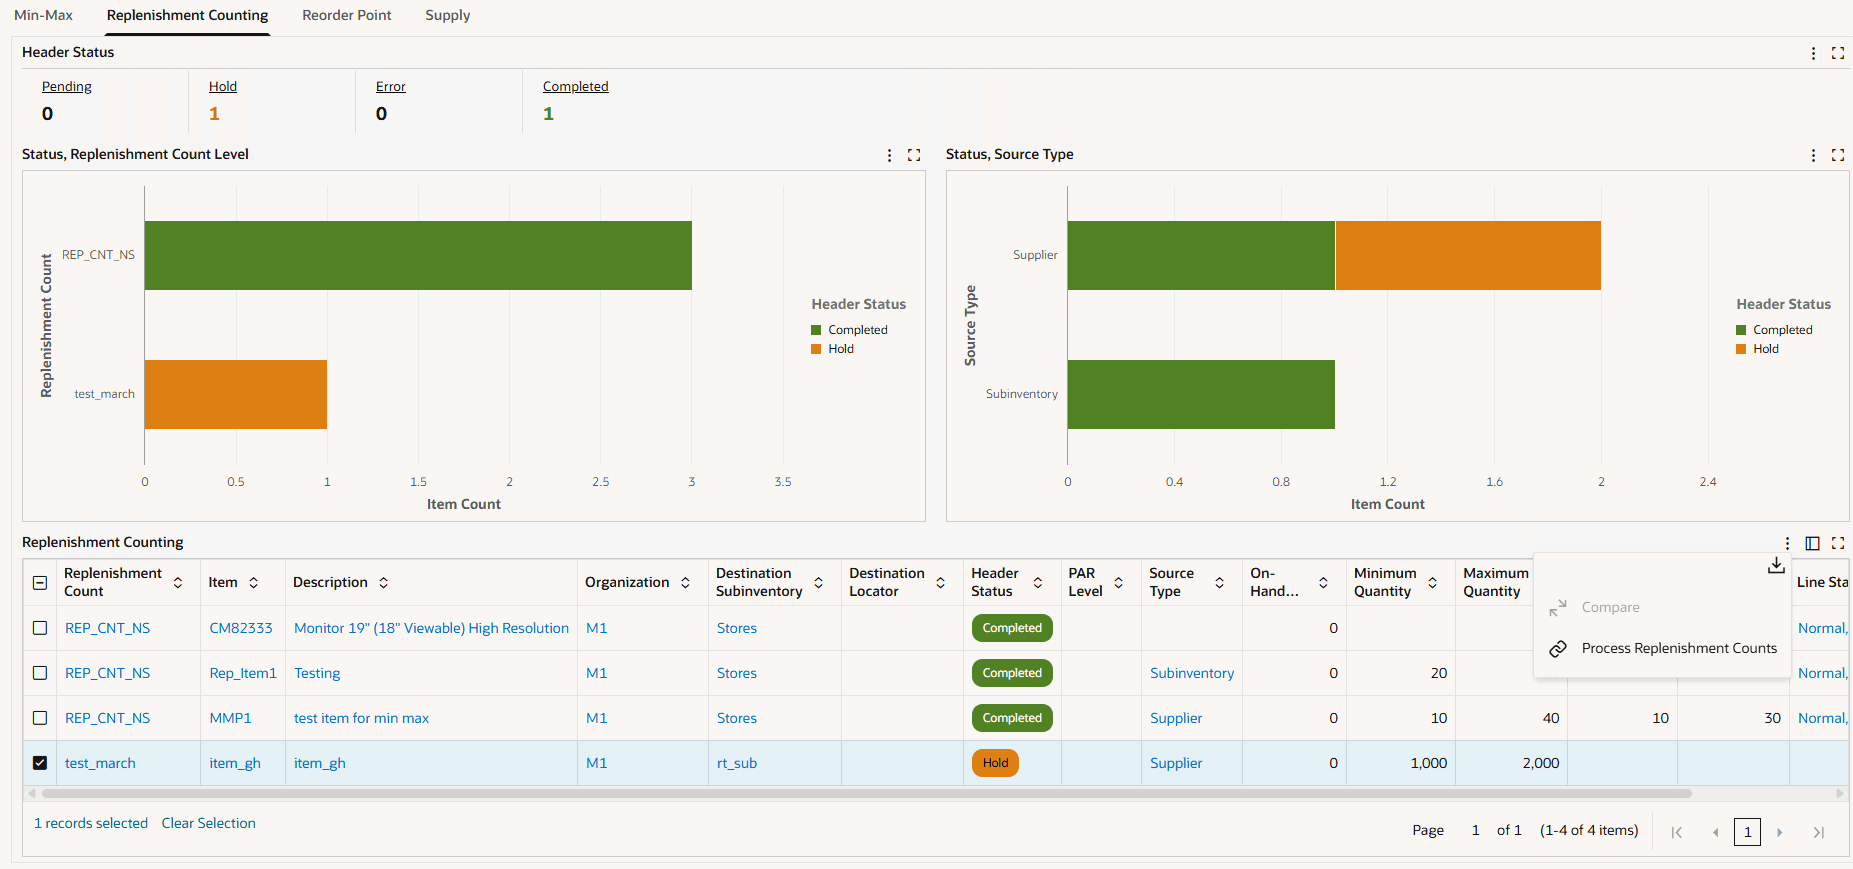Sort by Destination Locator column
This screenshot has height=869, width=1853.
tap(941, 582)
